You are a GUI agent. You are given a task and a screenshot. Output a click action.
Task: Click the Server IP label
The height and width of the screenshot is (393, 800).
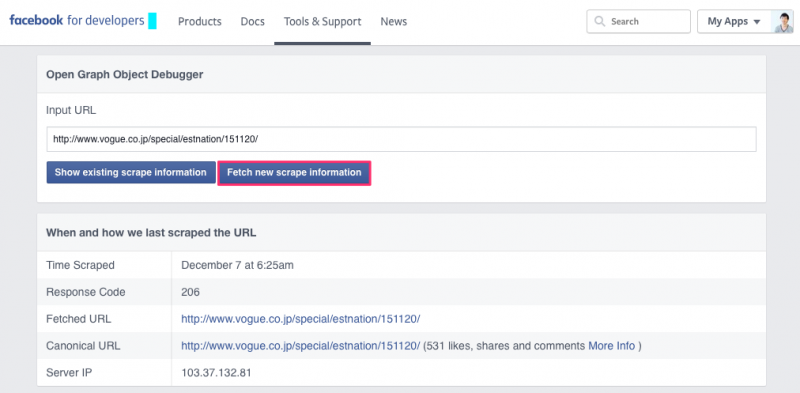[x=69, y=373]
